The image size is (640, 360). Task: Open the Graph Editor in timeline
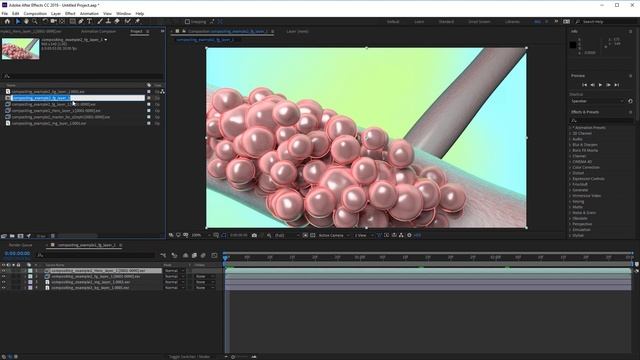click(214, 255)
